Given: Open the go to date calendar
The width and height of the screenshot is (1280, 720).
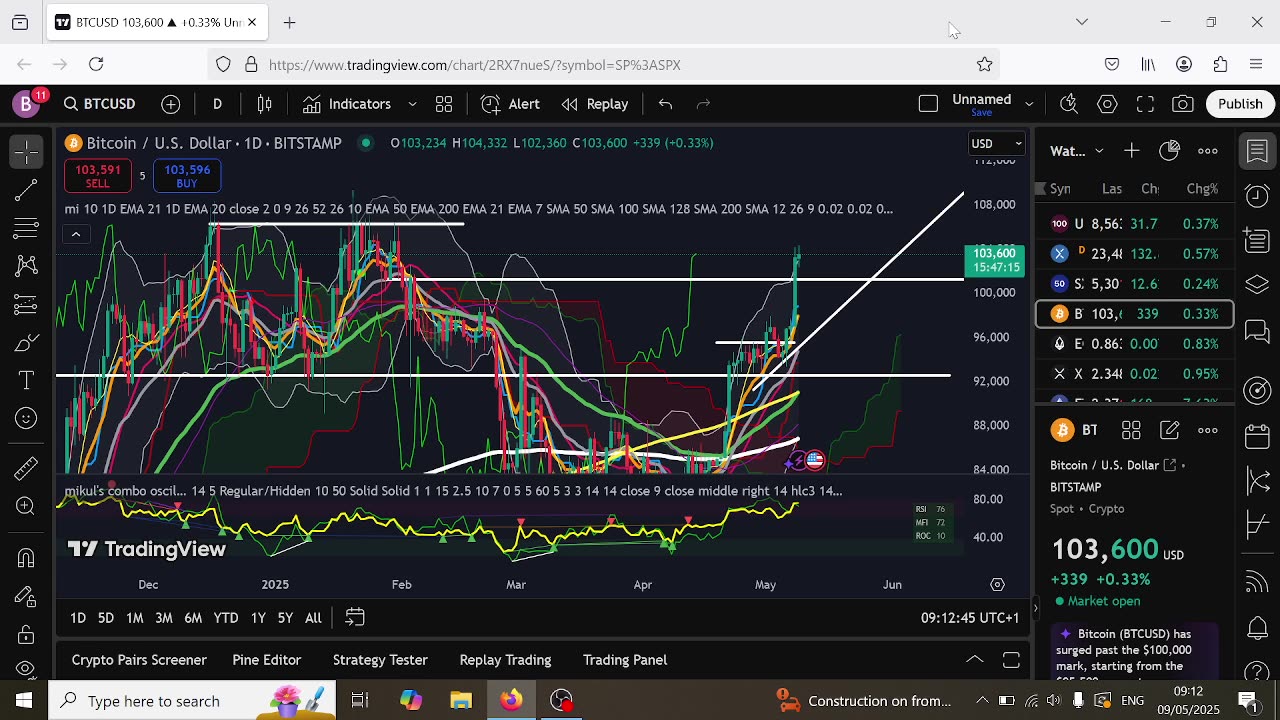Looking at the screenshot, I should [x=355, y=618].
